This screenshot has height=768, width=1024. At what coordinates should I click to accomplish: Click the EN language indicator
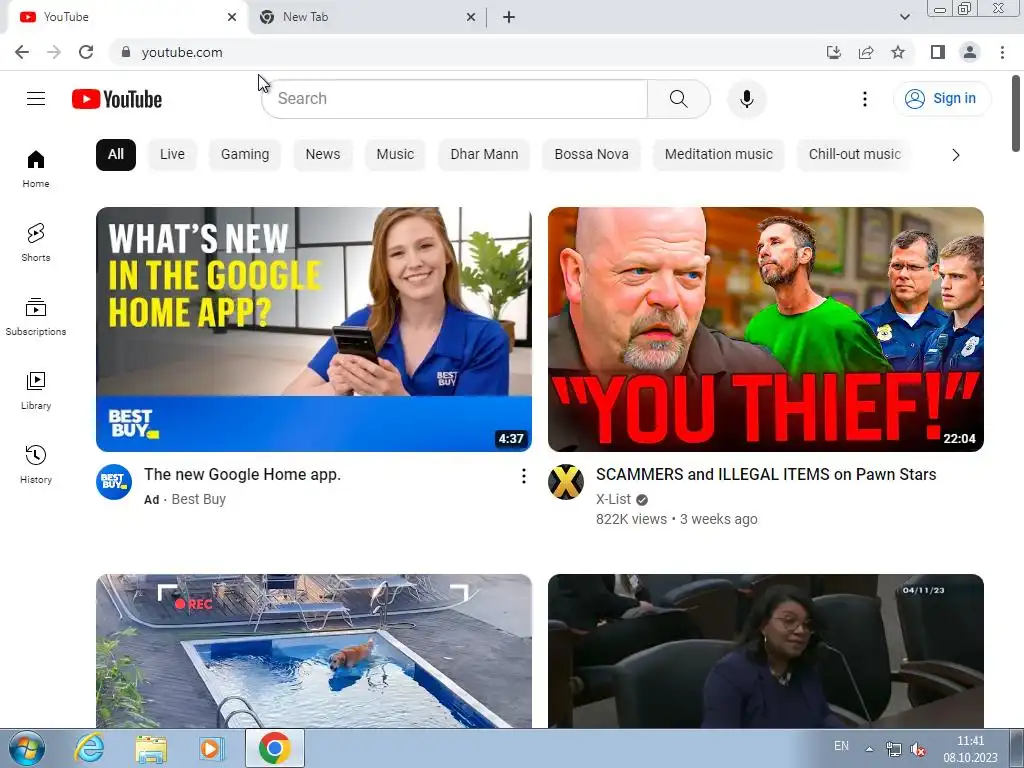click(841, 746)
